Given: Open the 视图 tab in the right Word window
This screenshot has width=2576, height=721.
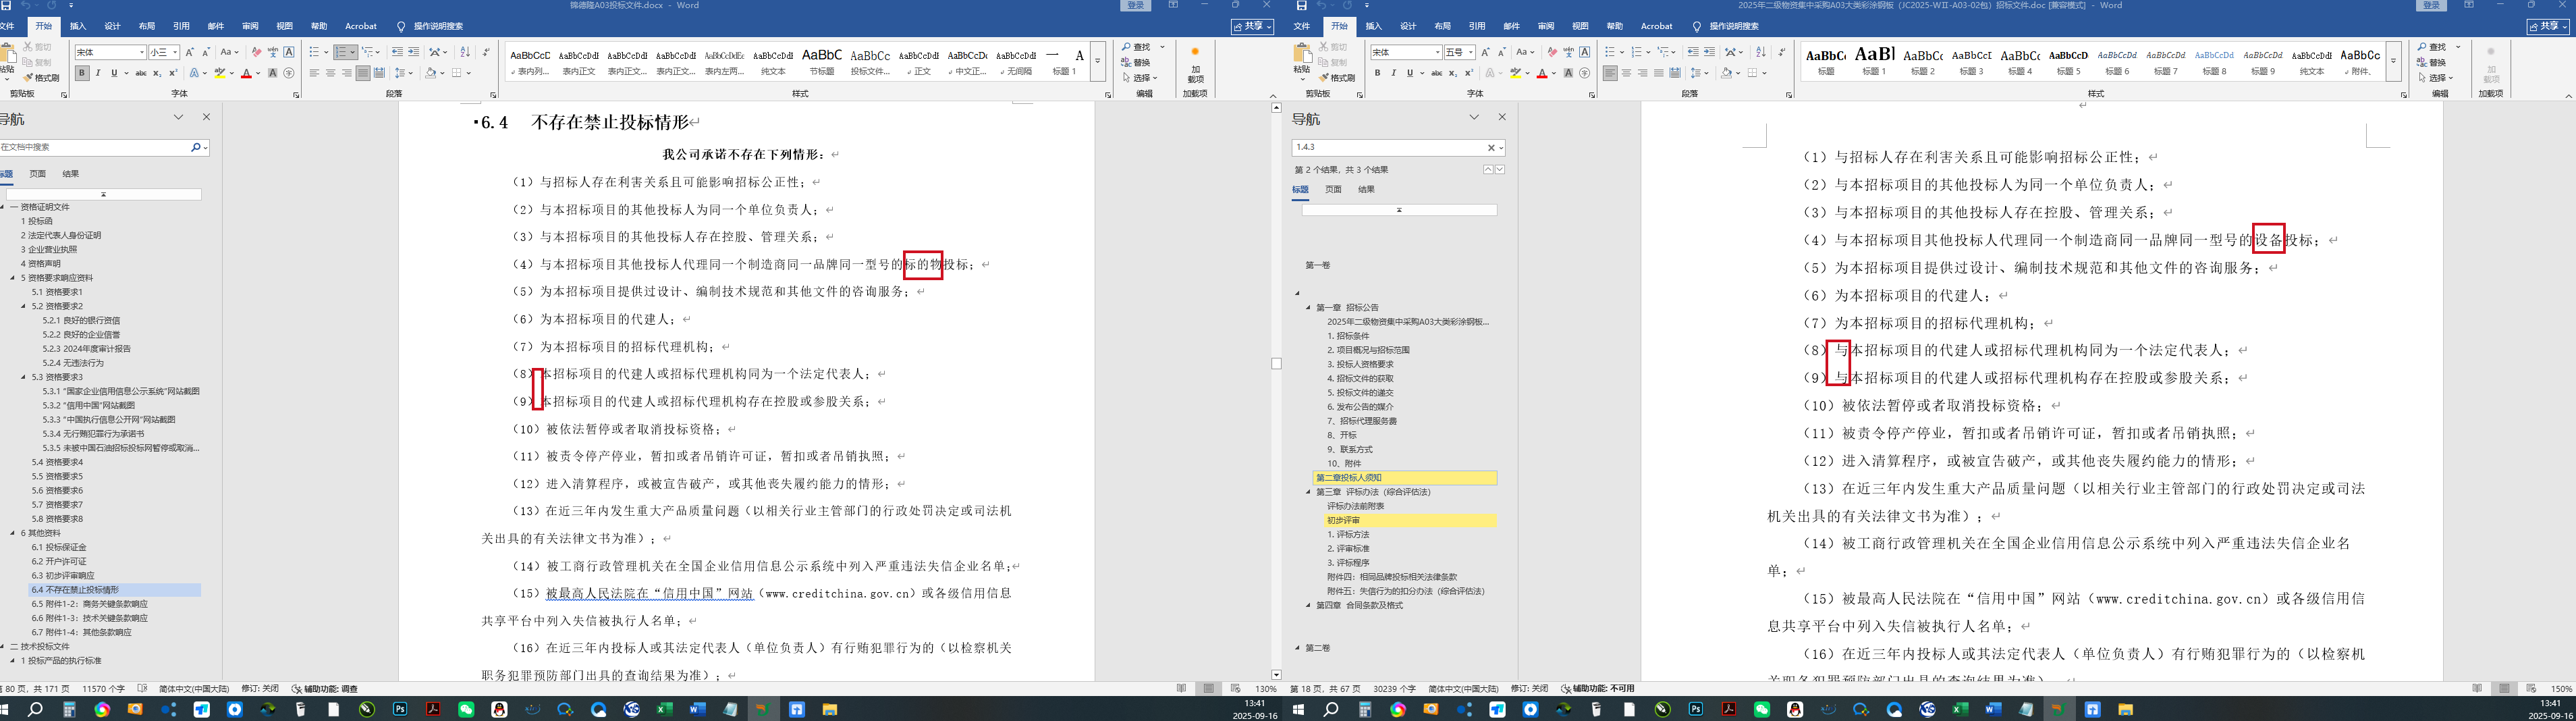Looking at the screenshot, I should click(x=1580, y=26).
